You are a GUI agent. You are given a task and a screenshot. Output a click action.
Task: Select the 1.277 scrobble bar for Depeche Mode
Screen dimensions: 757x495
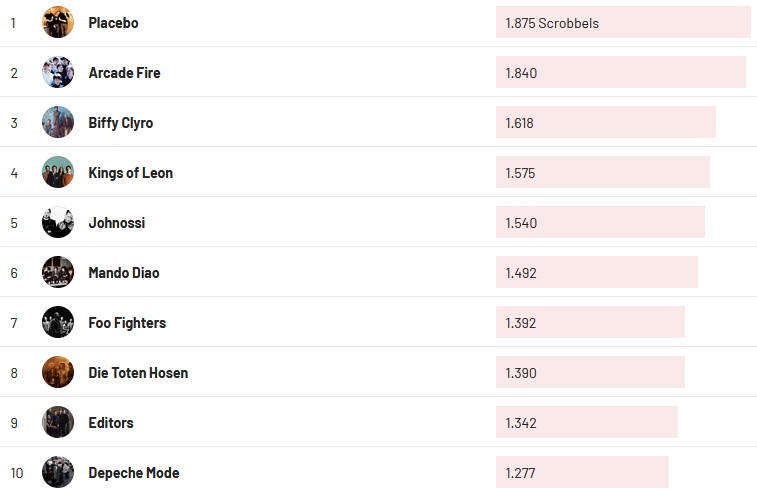point(582,472)
